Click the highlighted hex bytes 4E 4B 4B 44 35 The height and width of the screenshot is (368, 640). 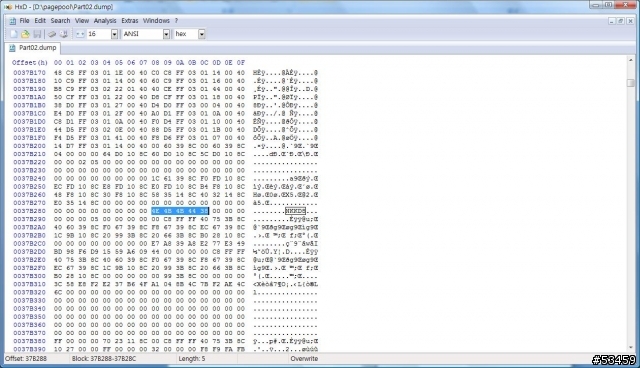tap(180, 211)
